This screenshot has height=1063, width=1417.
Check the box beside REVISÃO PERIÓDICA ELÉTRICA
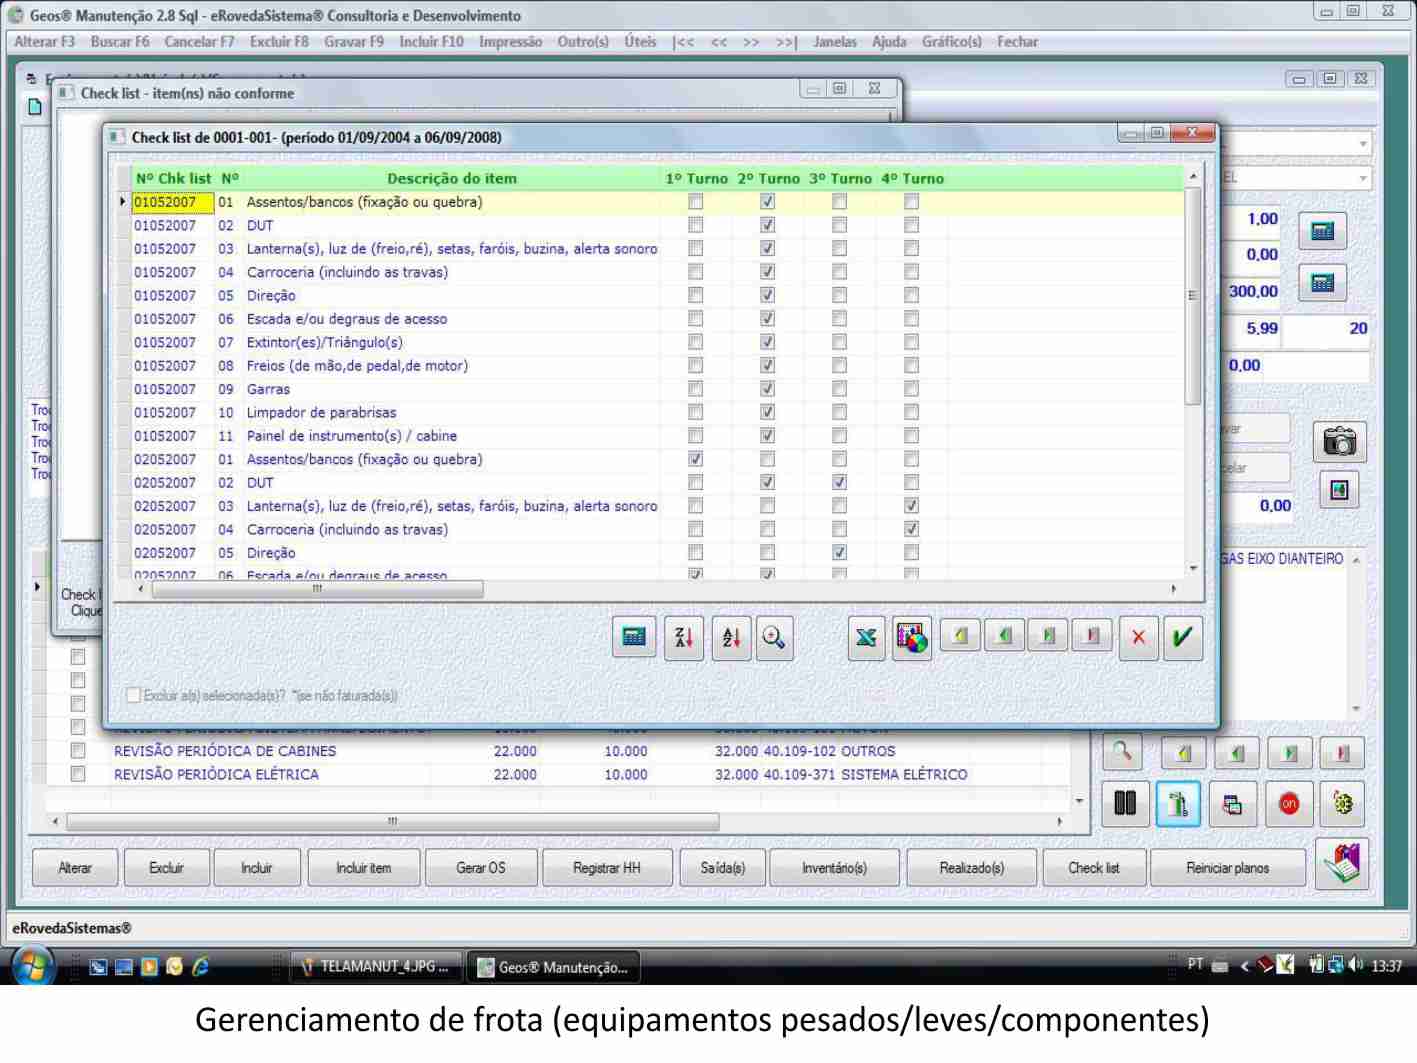[78, 774]
